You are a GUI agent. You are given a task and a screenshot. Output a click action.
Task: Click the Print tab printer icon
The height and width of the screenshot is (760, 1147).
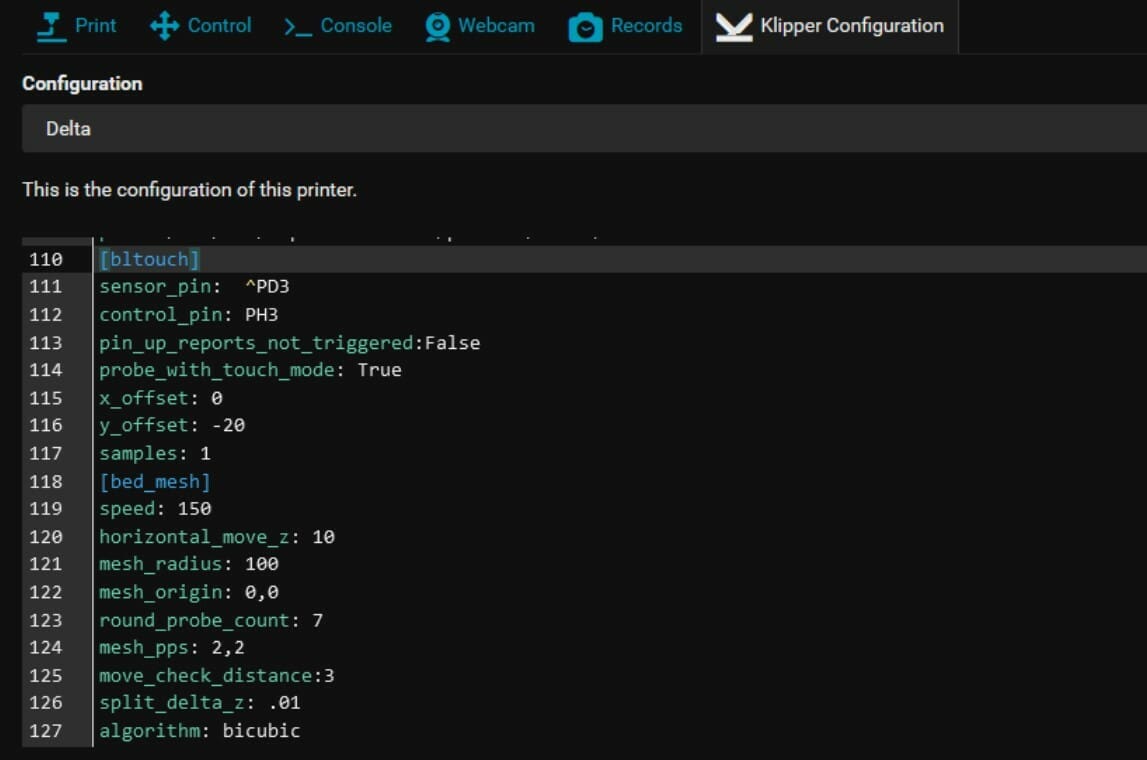50,26
